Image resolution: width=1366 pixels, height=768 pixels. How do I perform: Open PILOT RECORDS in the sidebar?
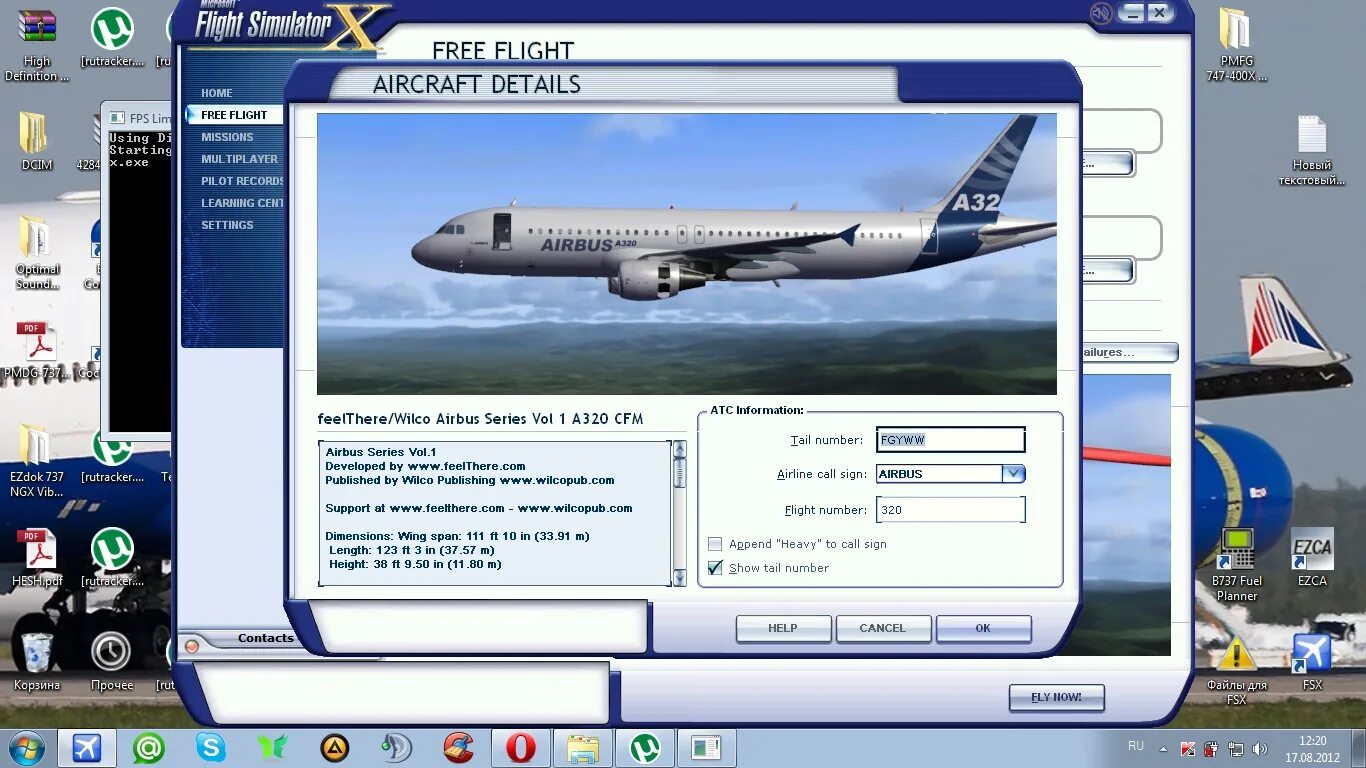(x=242, y=181)
